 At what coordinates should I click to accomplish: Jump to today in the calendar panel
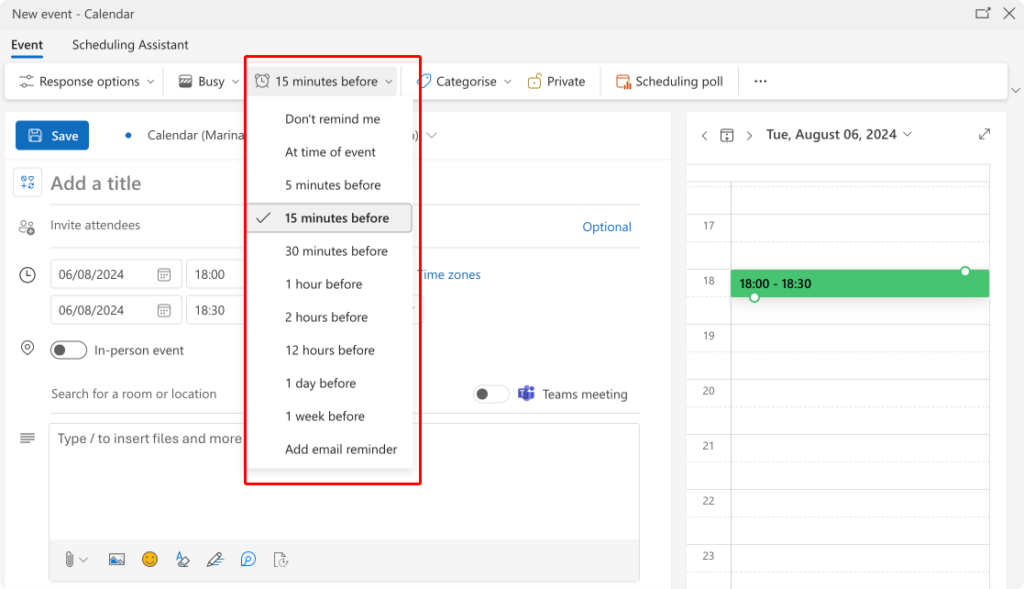(727, 136)
